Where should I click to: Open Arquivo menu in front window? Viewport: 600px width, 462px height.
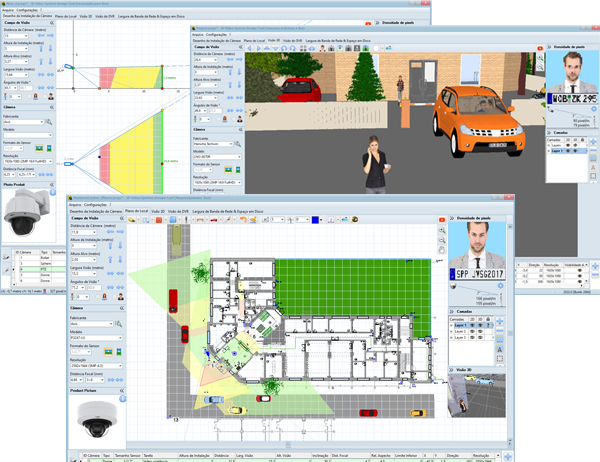pyautogui.click(x=75, y=205)
